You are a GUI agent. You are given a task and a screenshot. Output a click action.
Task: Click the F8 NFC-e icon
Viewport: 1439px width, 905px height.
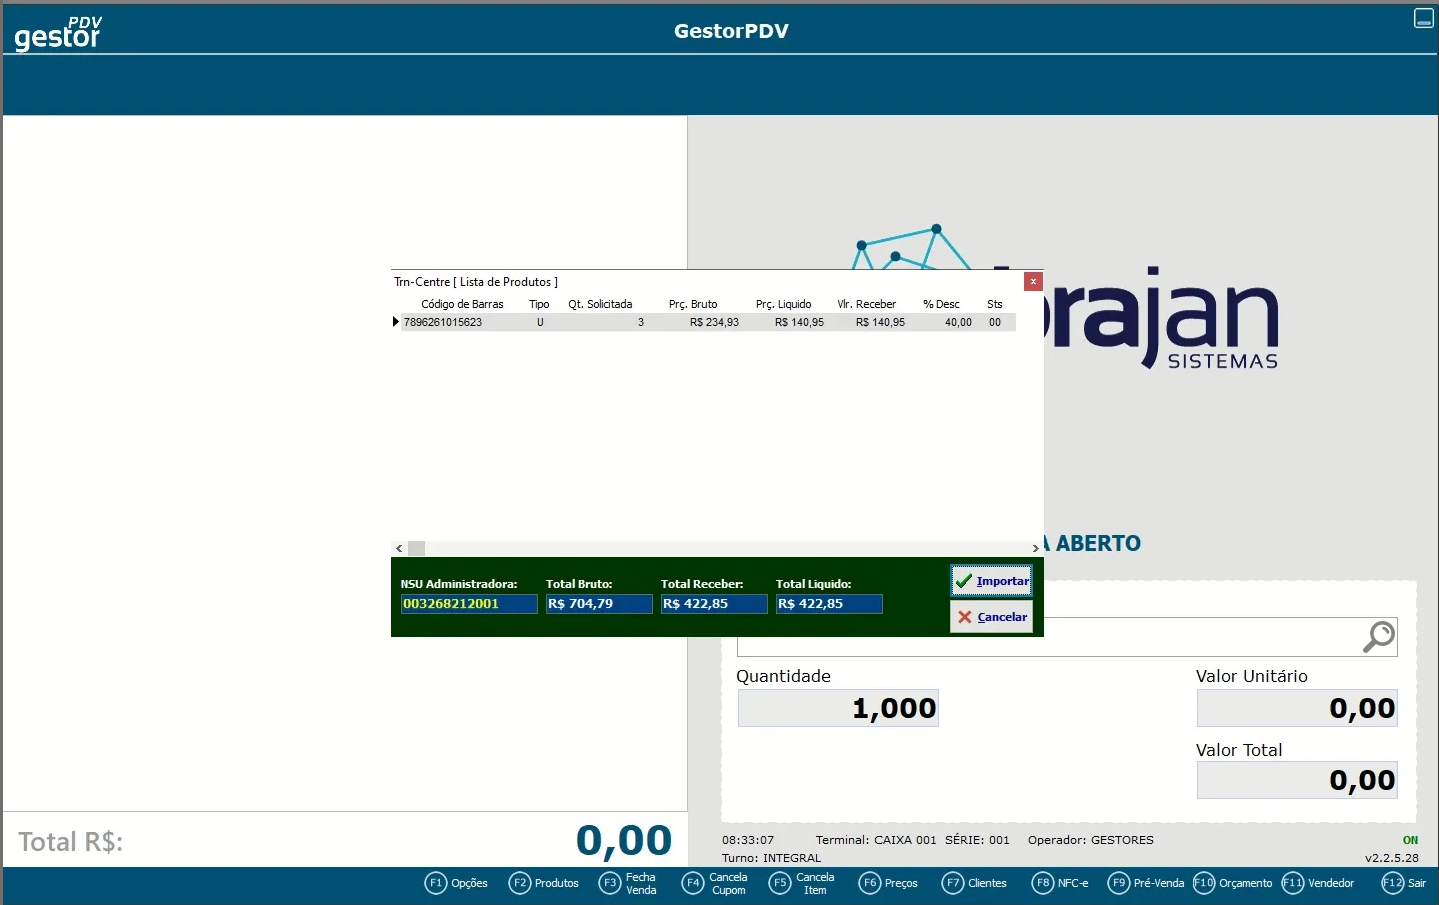[x=1043, y=883]
